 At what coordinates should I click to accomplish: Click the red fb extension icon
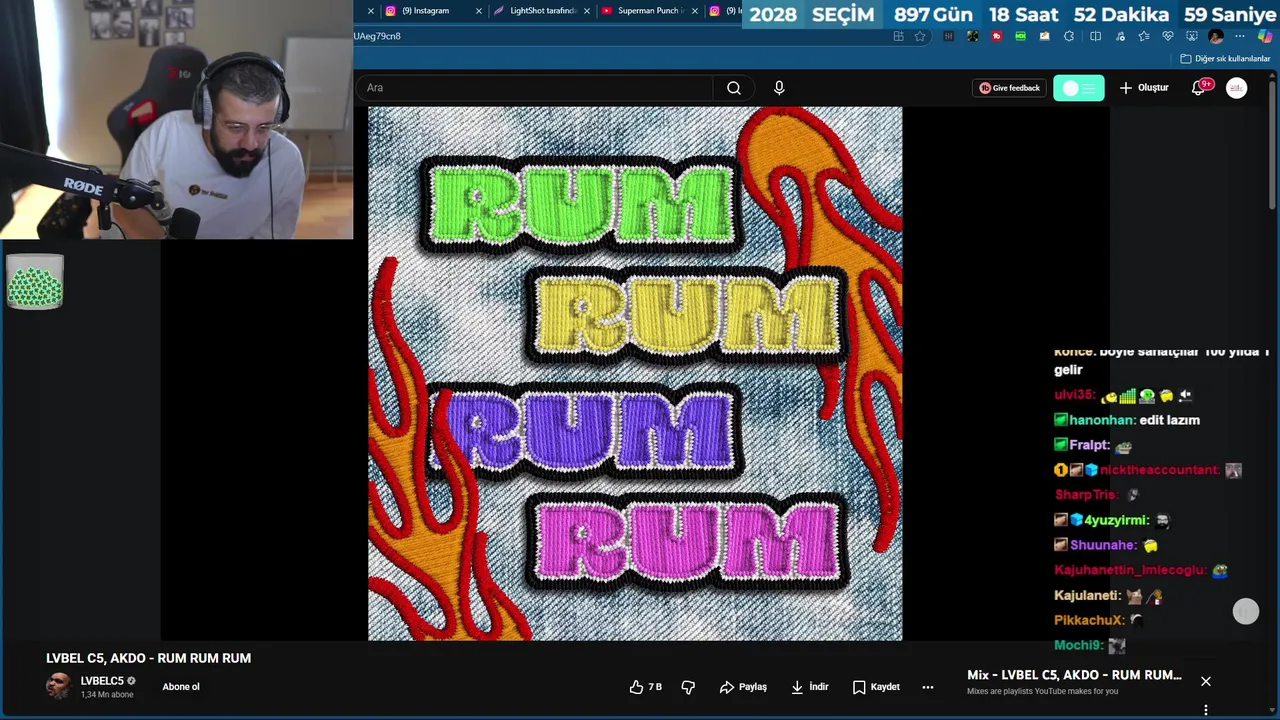pyautogui.click(x=997, y=36)
